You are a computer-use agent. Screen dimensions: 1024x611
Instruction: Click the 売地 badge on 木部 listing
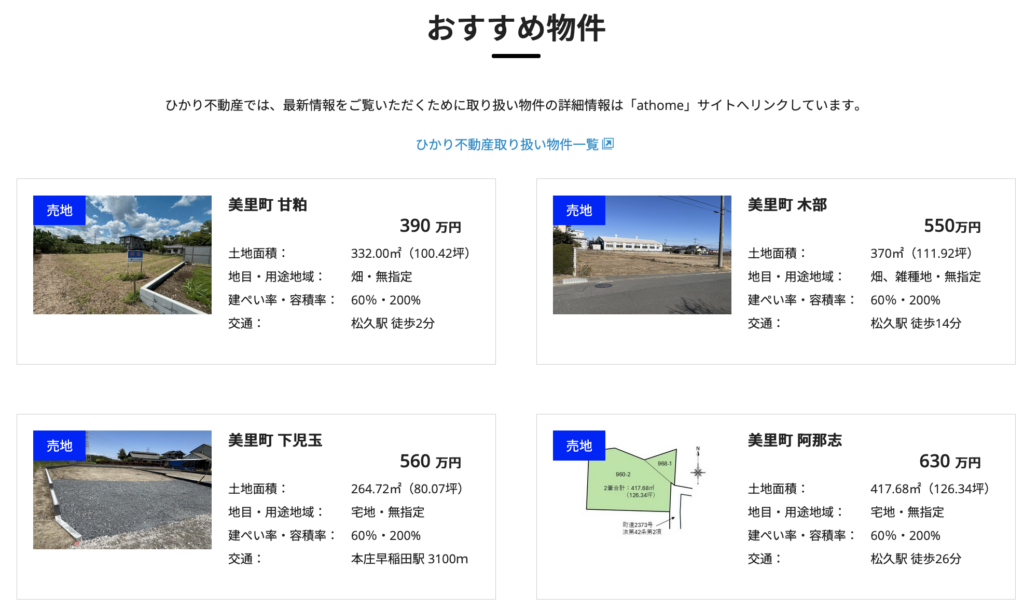click(579, 211)
